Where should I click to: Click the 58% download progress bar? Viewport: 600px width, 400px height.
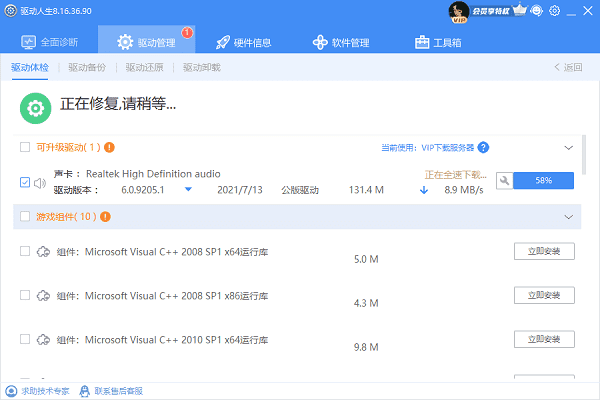pyautogui.click(x=543, y=181)
